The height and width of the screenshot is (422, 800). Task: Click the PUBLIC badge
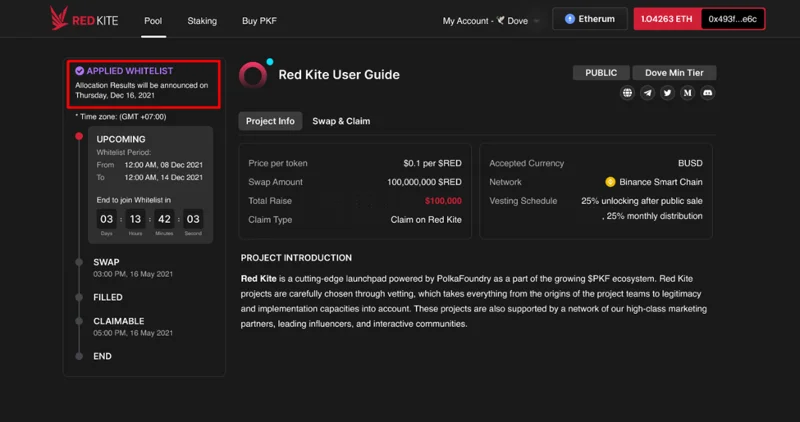pos(601,73)
